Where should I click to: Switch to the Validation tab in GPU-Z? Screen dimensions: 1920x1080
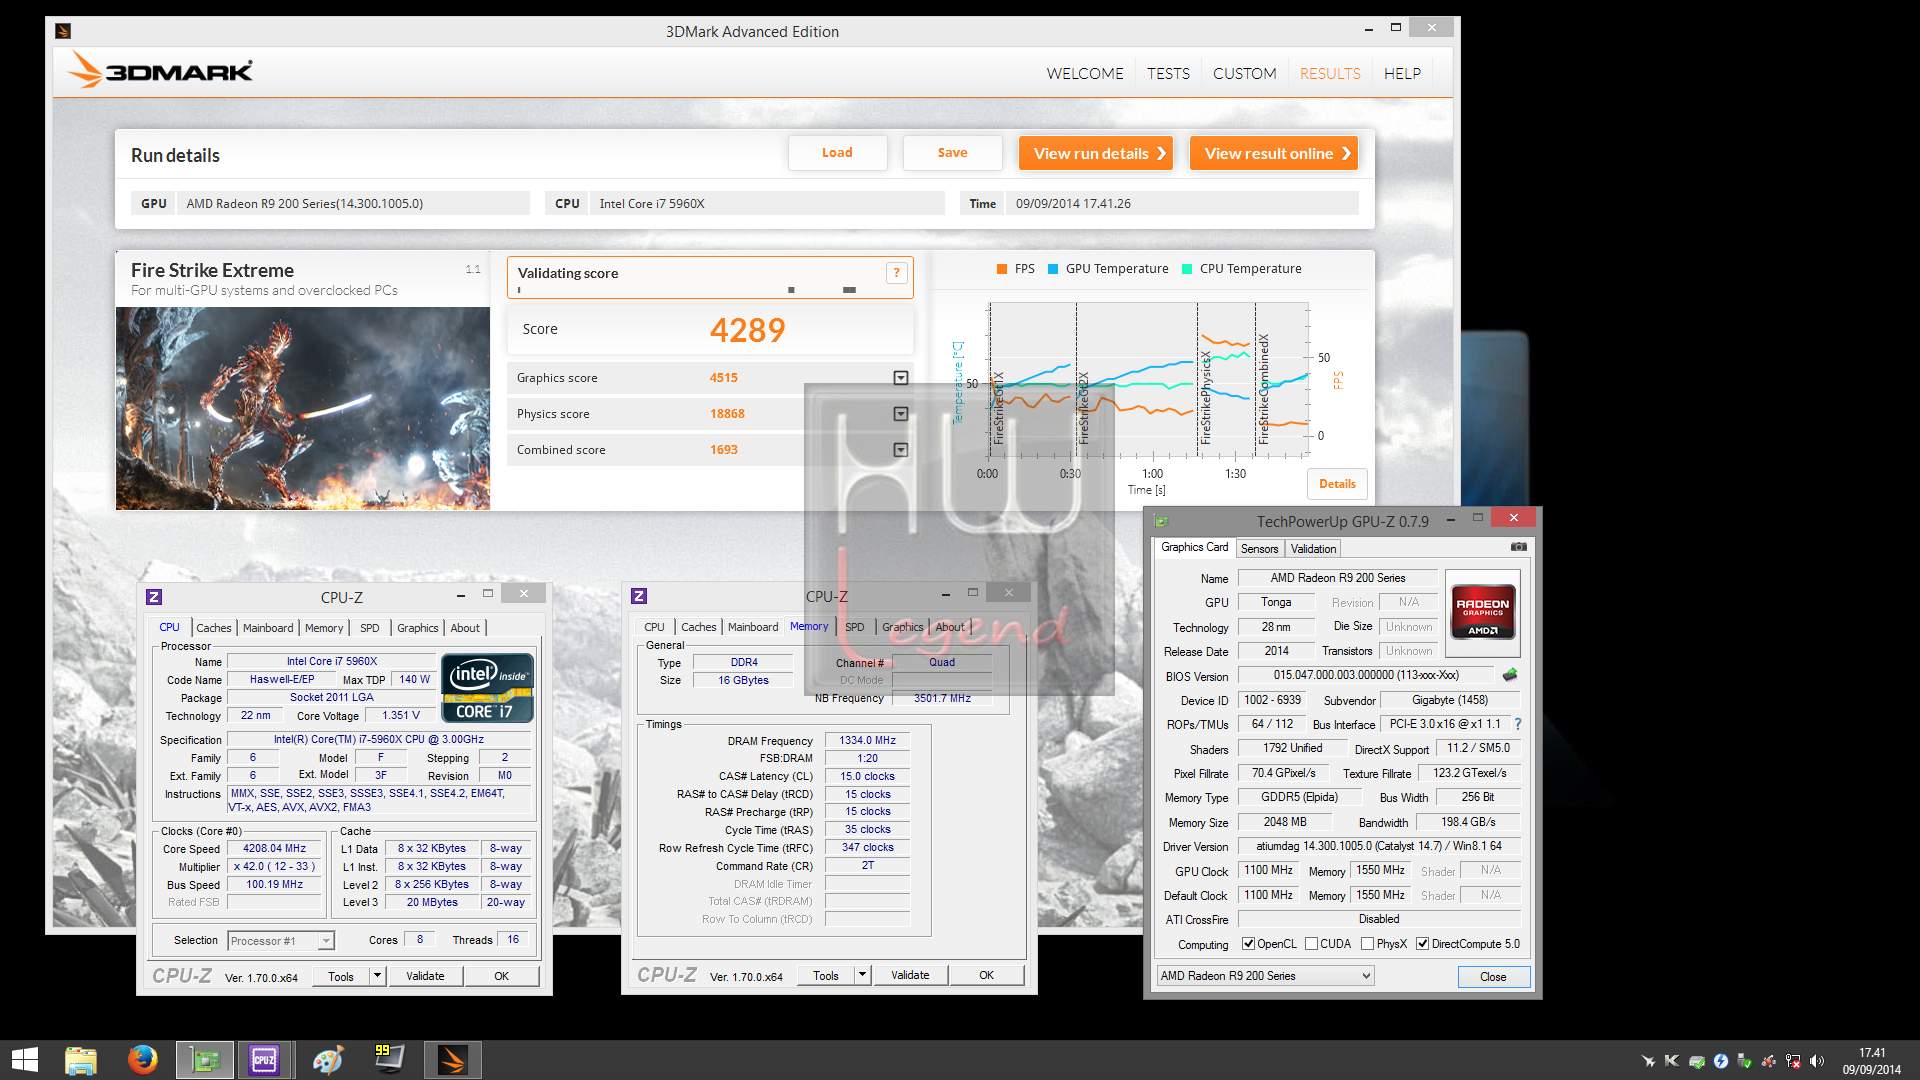1313,549
